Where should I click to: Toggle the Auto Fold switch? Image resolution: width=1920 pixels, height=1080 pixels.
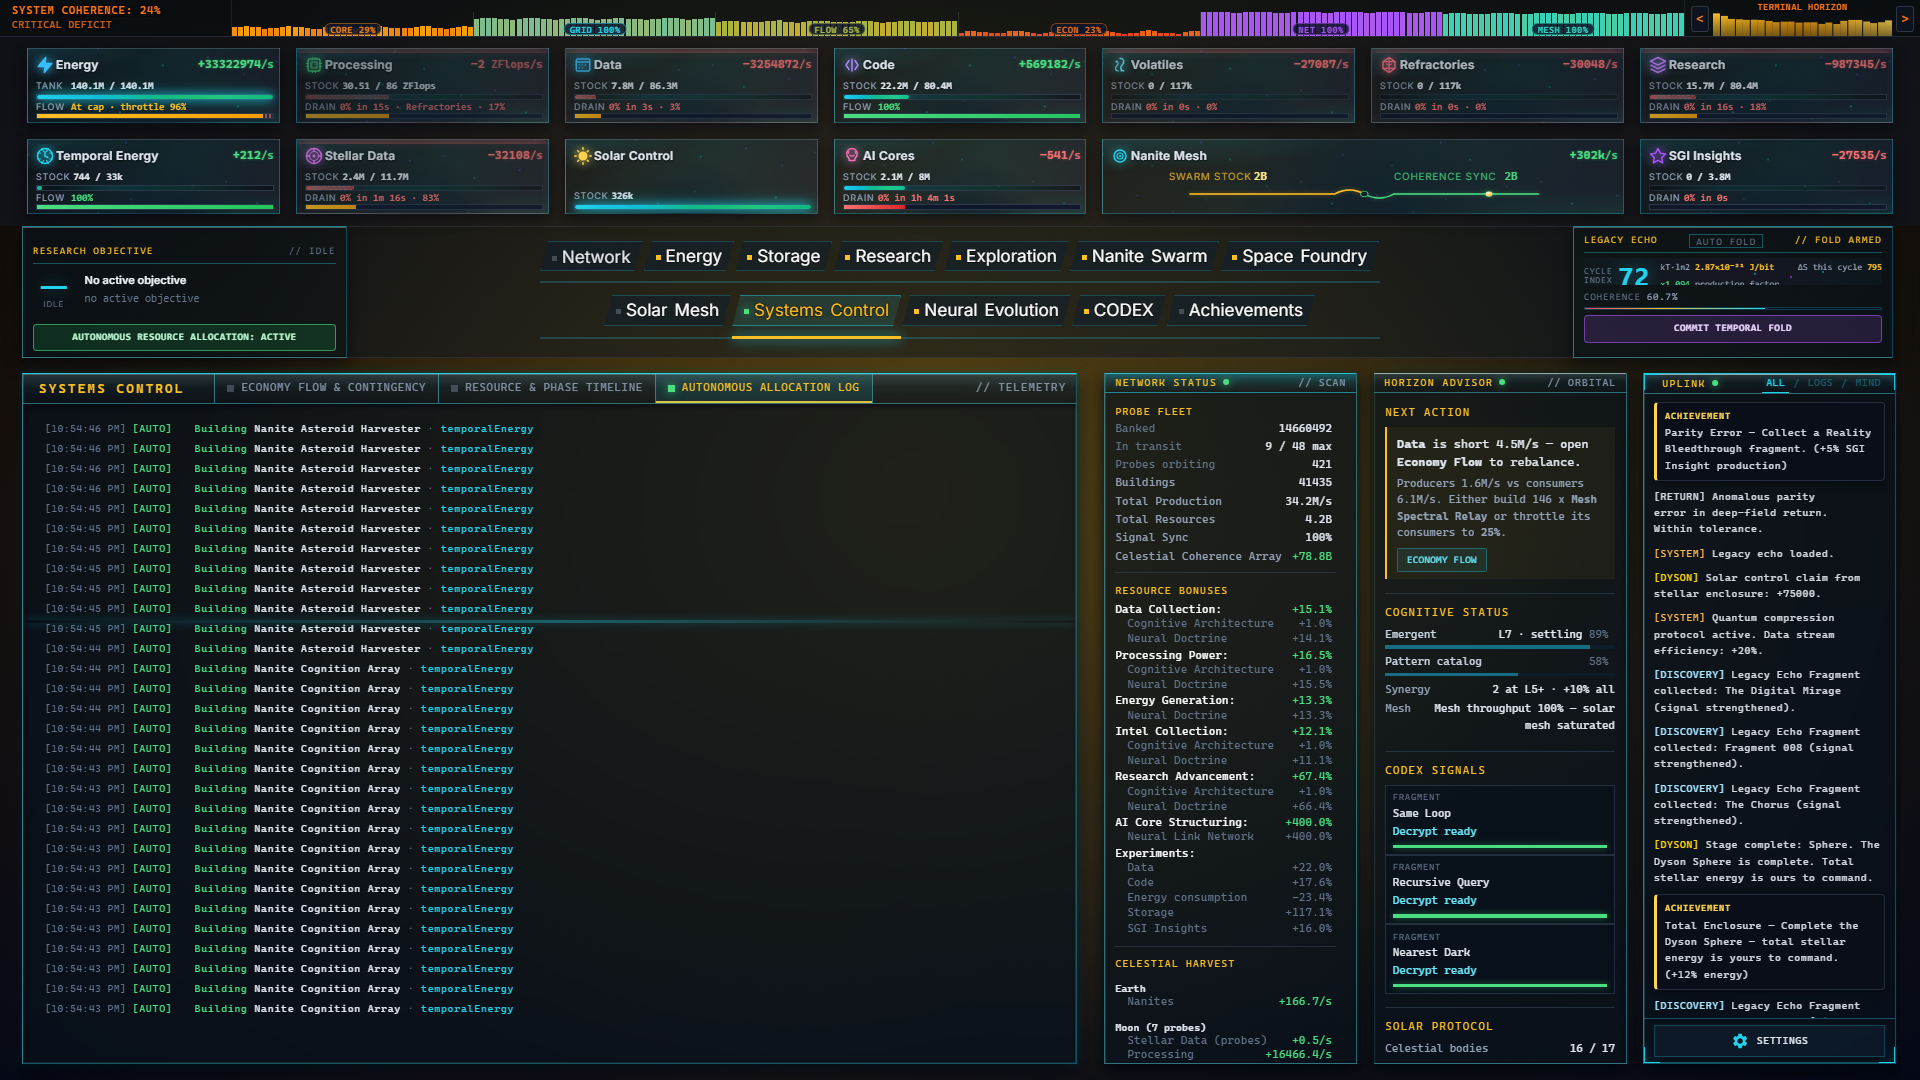click(1726, 241)
